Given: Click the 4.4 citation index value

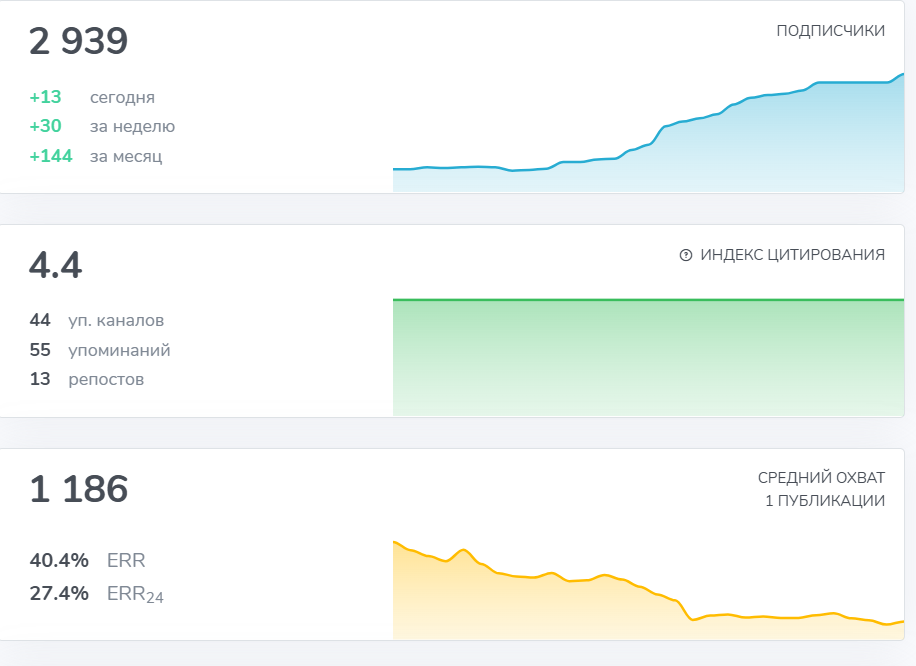Looking at the screenshot, I should [56, 266].
